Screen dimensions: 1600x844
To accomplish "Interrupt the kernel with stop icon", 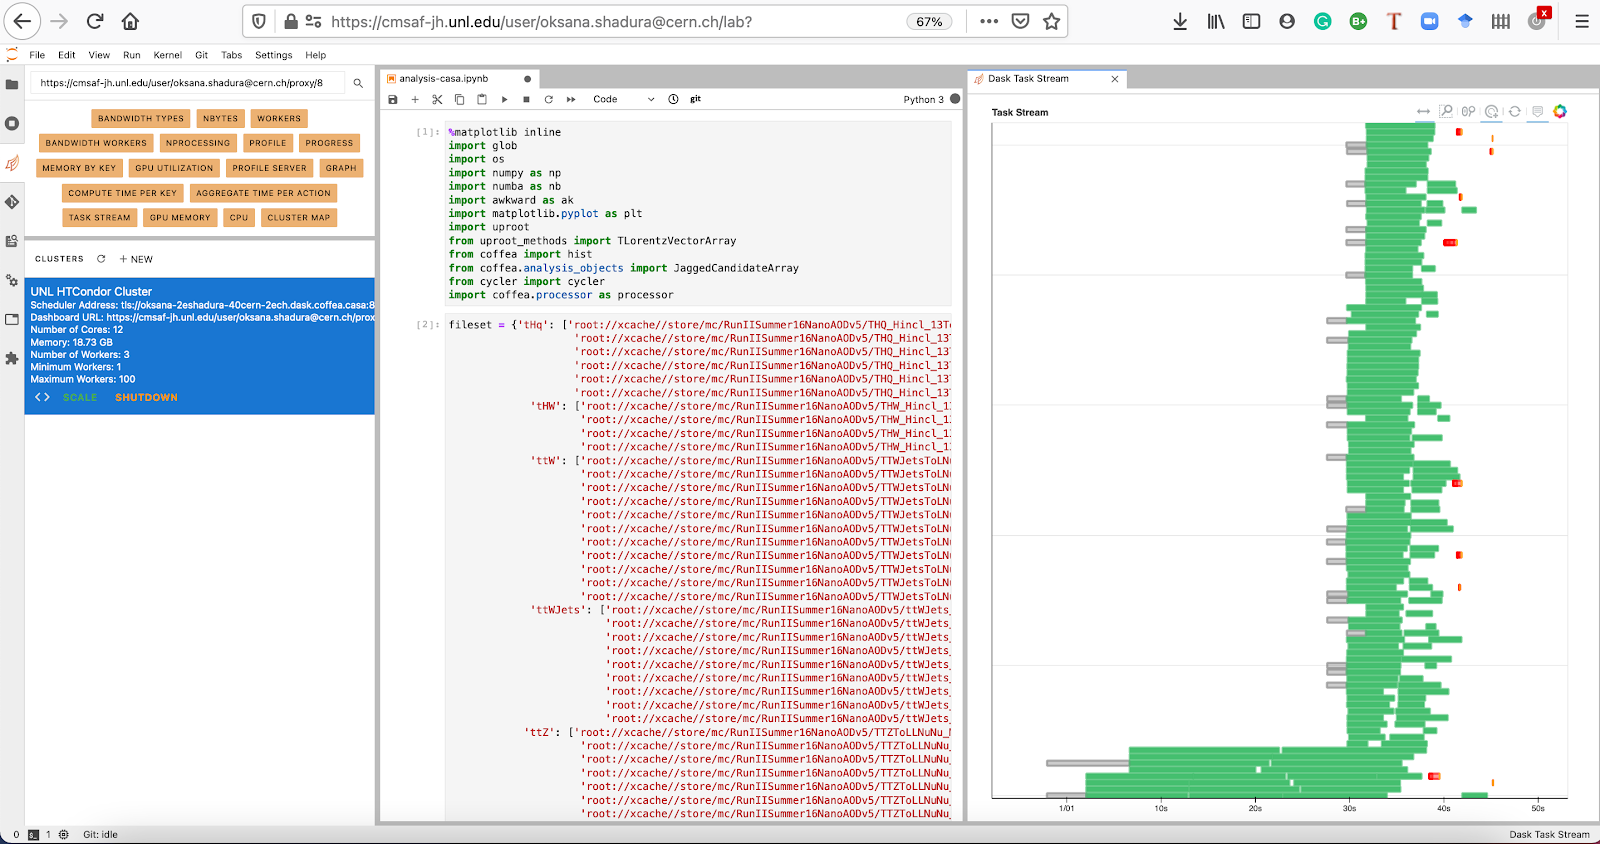I will click(526, 99).
